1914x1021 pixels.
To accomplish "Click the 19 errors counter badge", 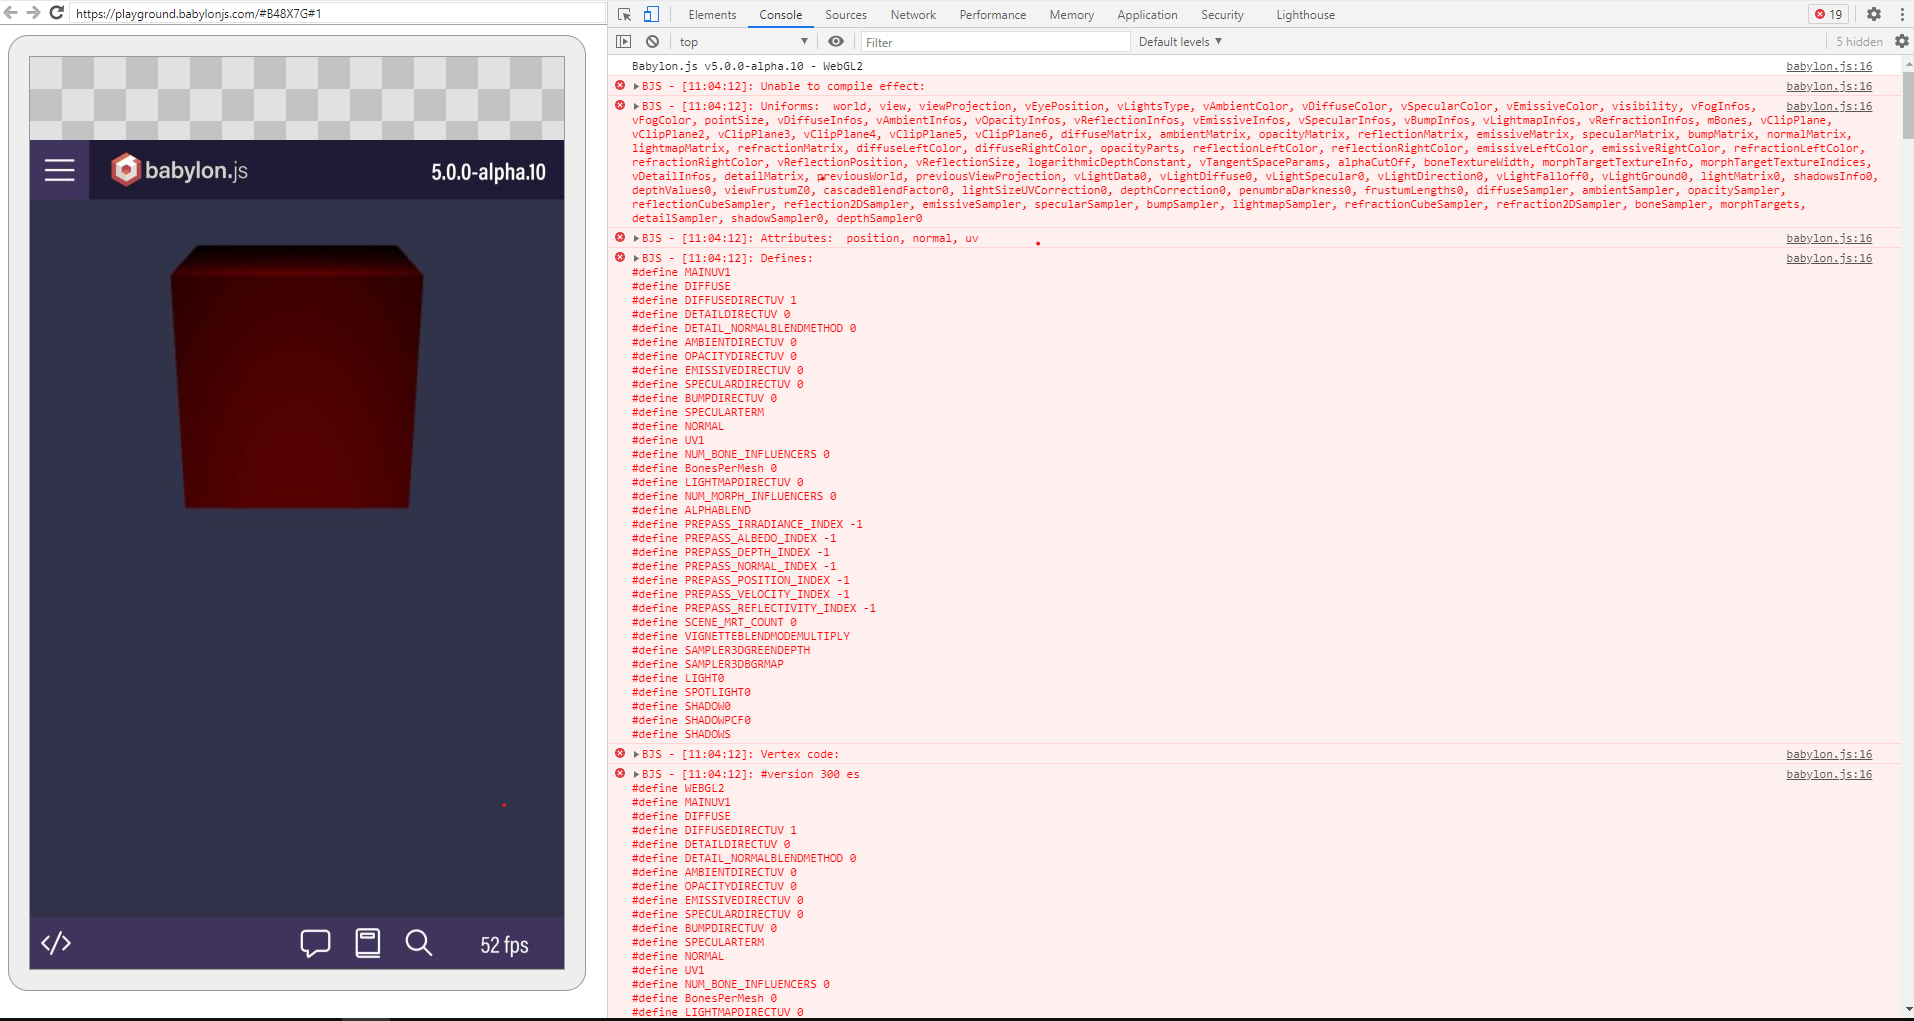I will [x=1829, y=14].
